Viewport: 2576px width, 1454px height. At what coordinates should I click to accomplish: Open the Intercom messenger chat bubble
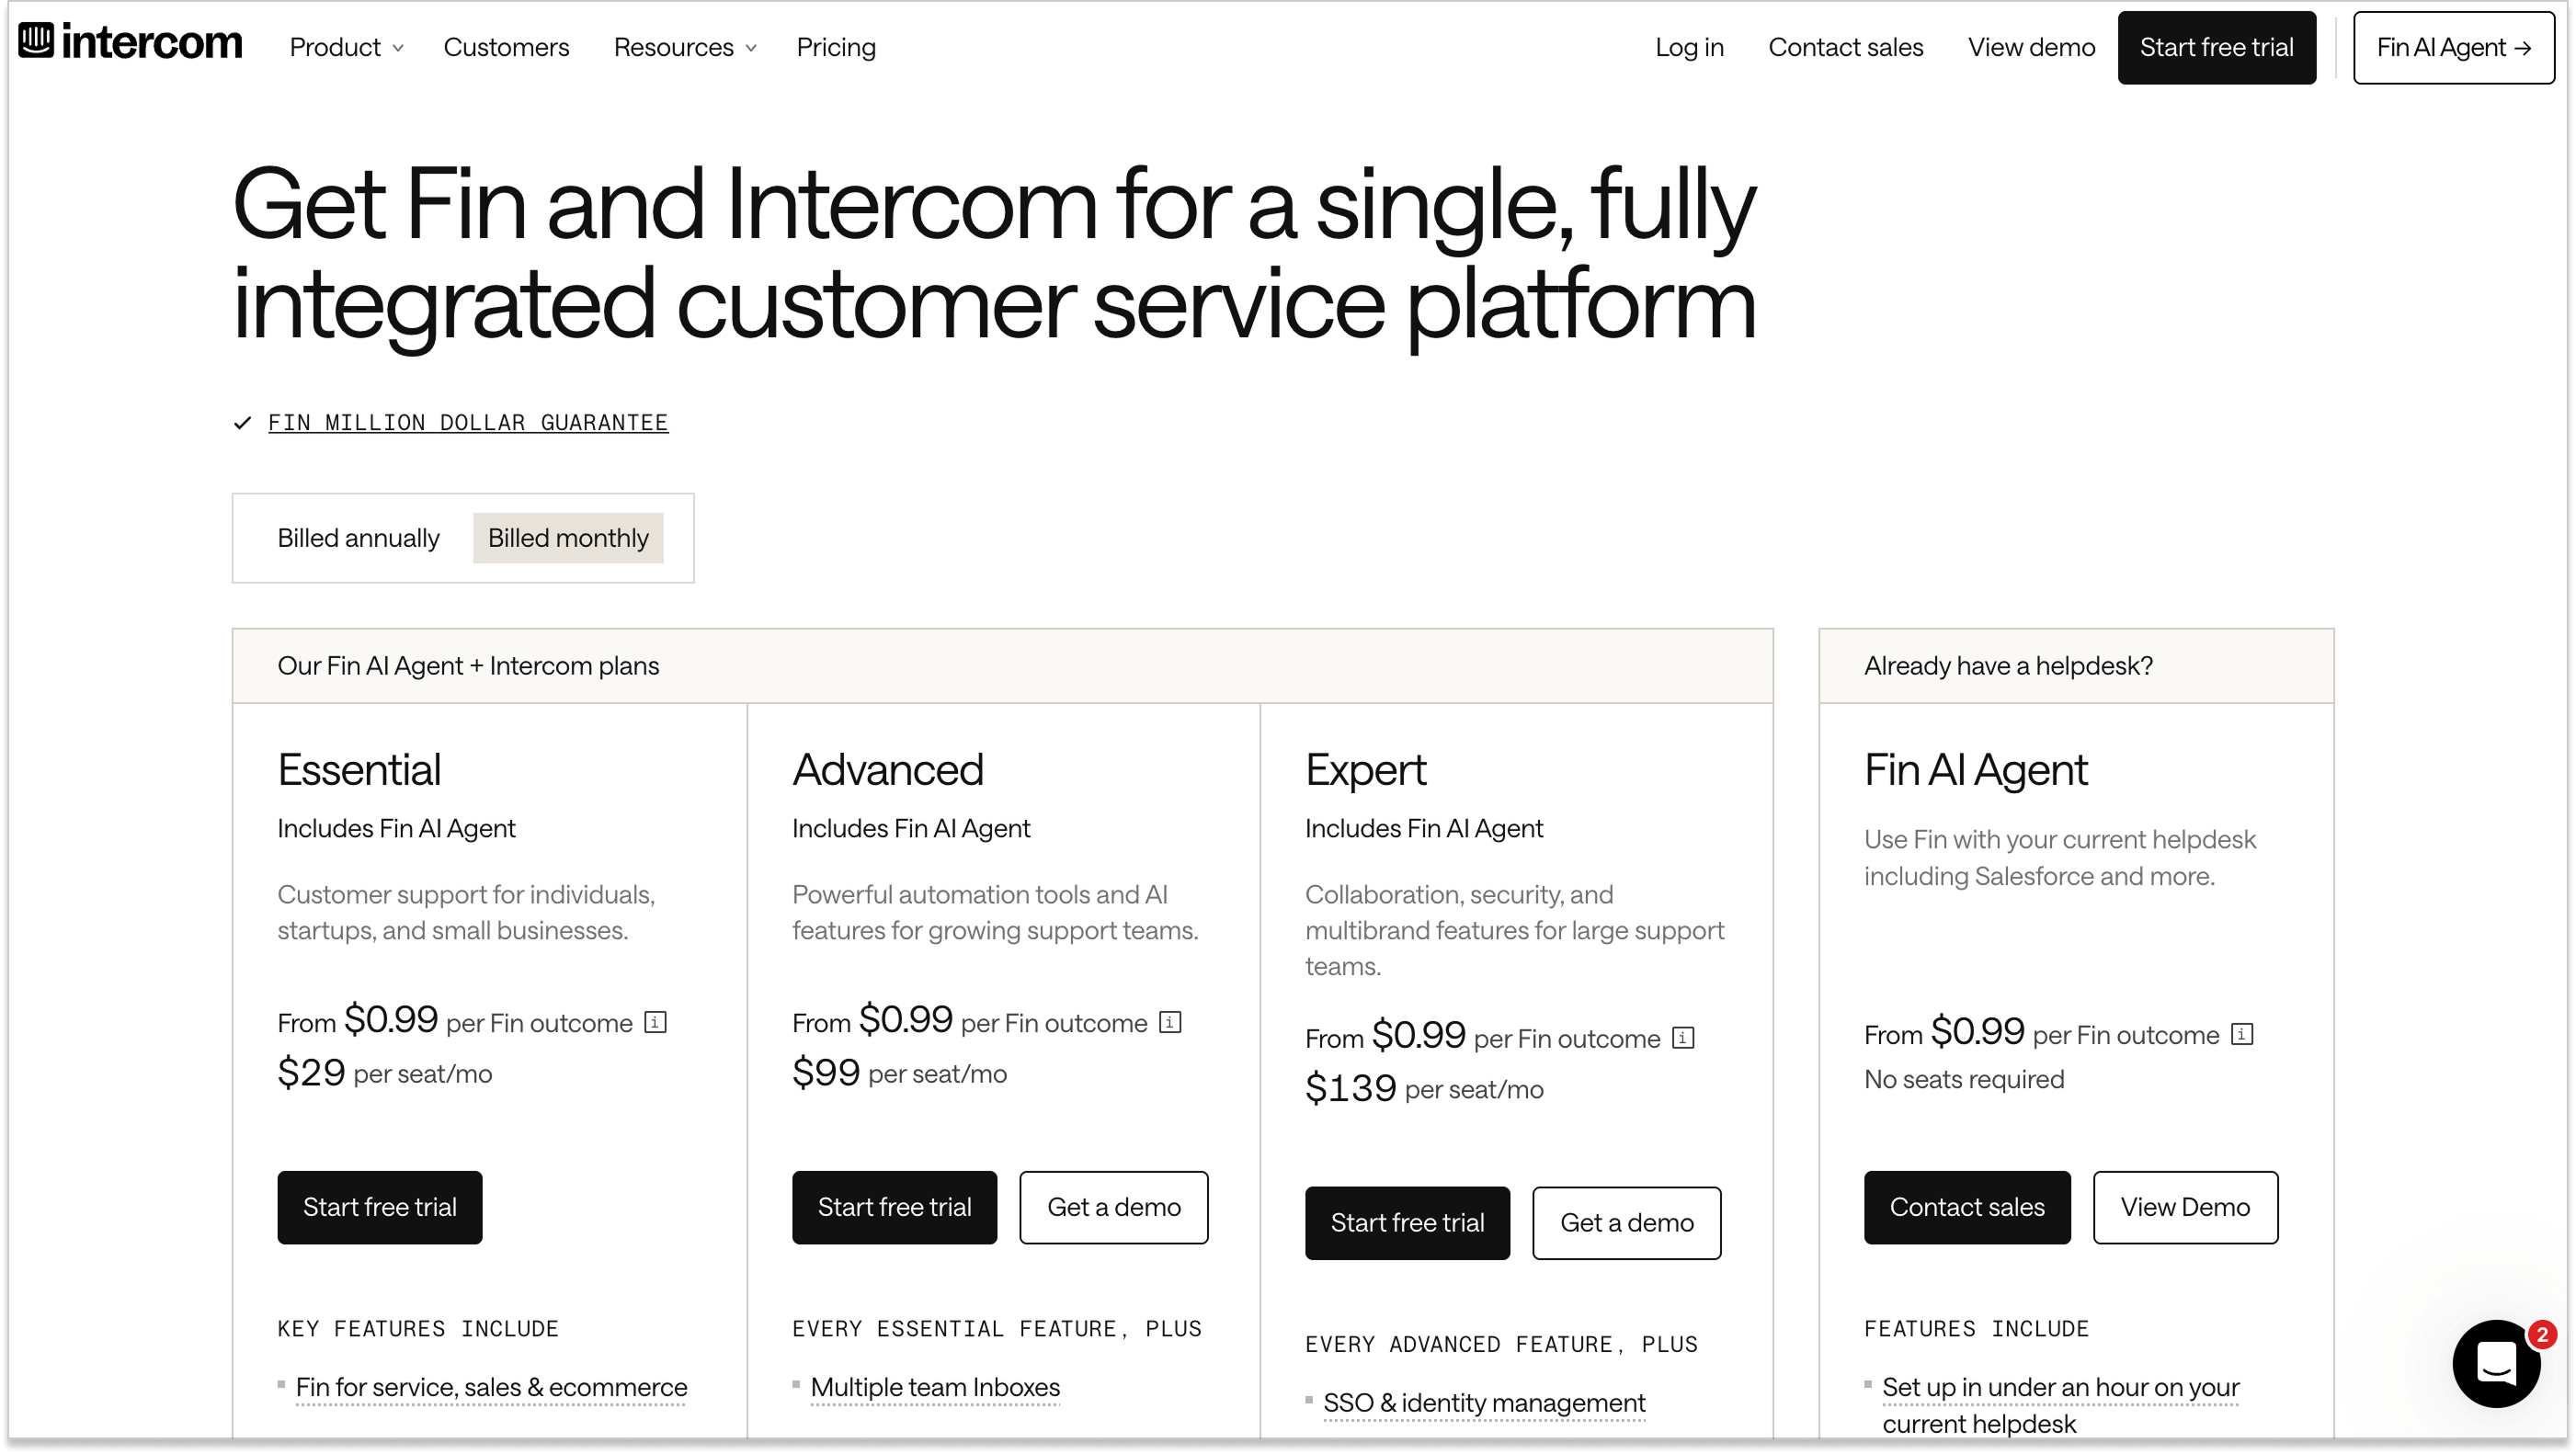point(2496,1363)
